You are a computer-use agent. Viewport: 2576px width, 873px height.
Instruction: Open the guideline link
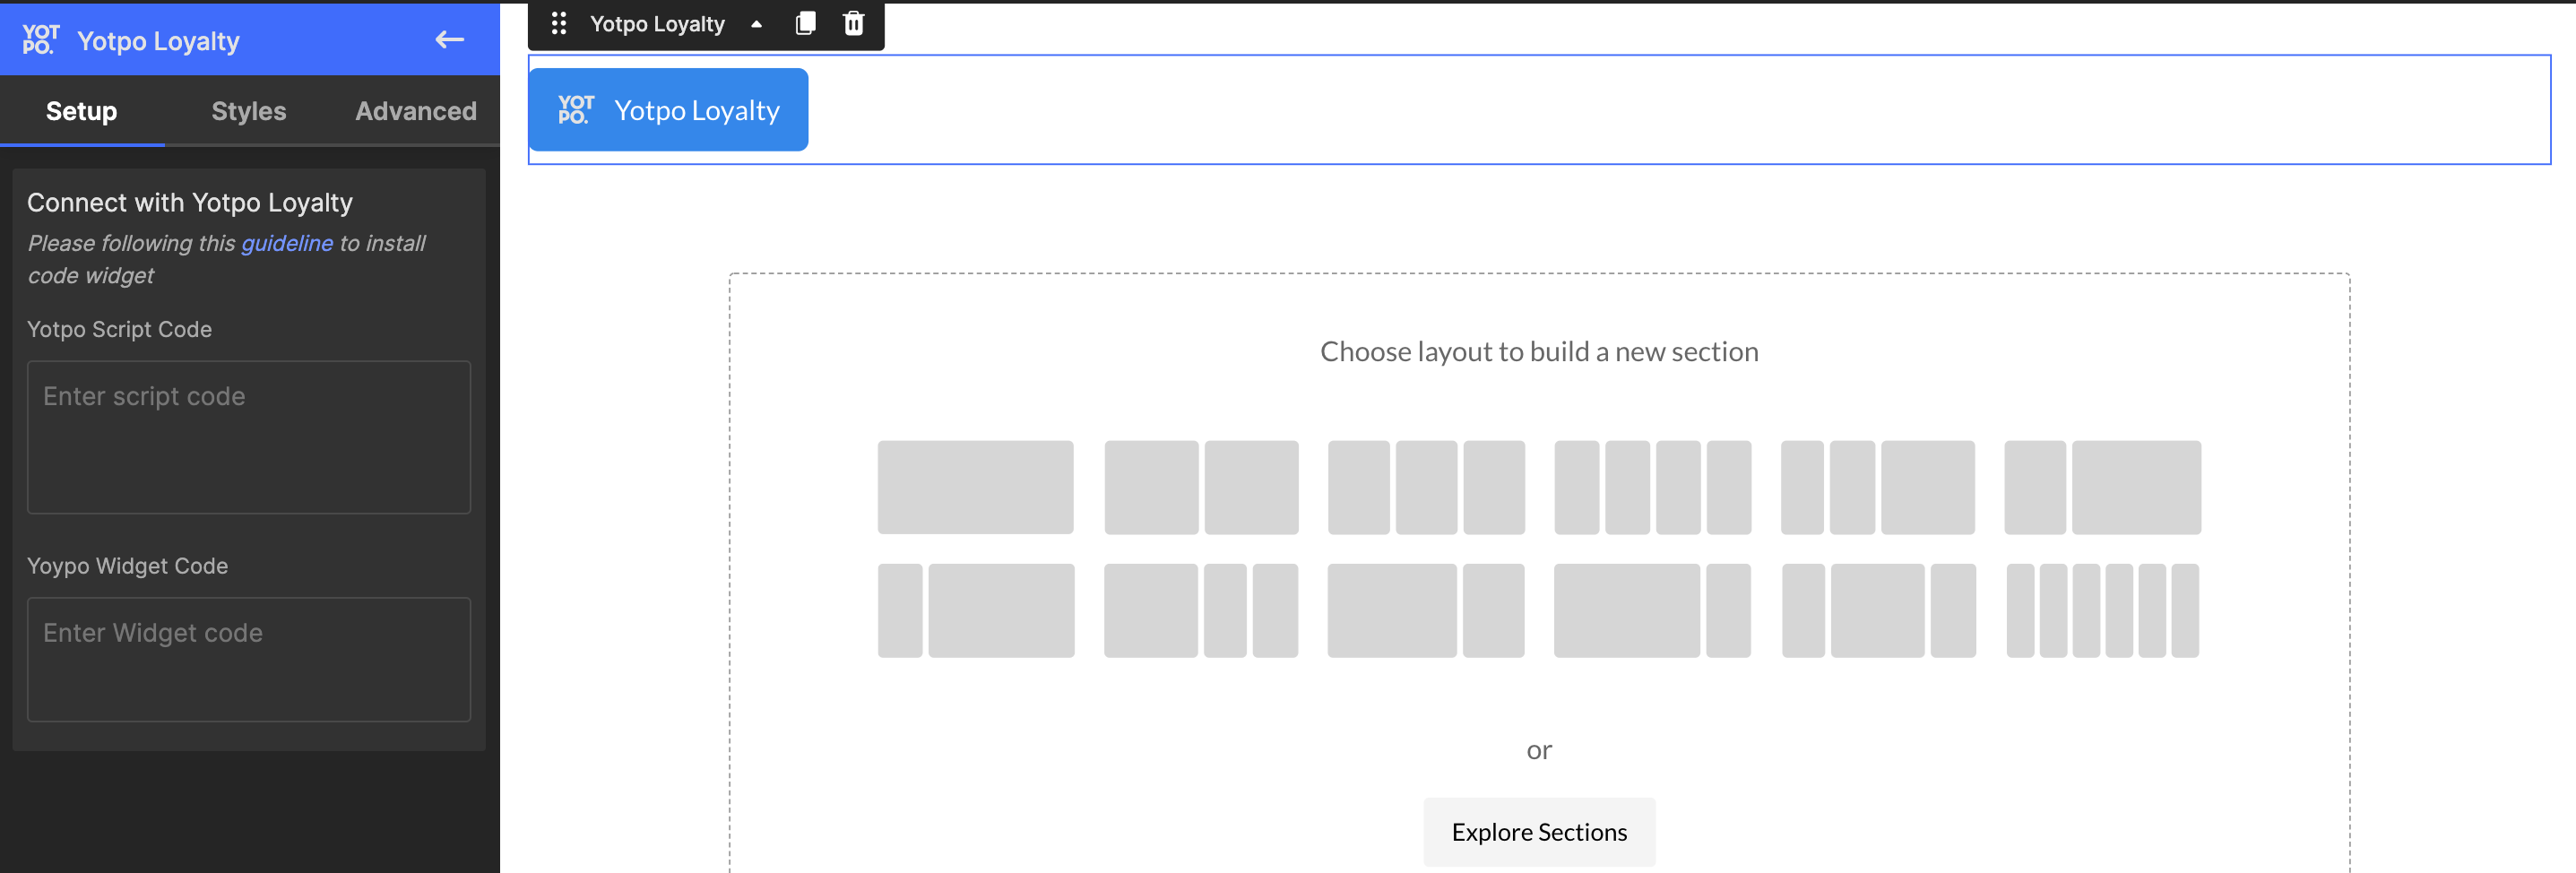click(287, 243)
